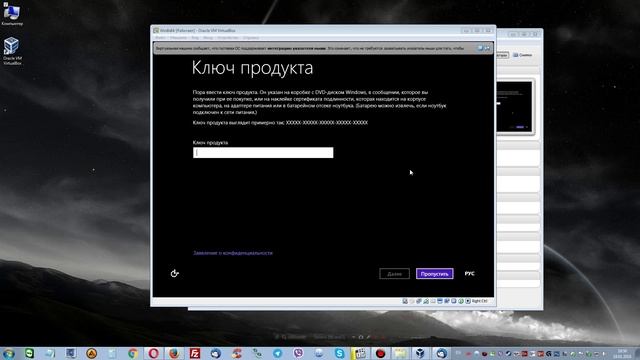
Task: Open Skype from the taskbar
Action: (x=339, y=353)
